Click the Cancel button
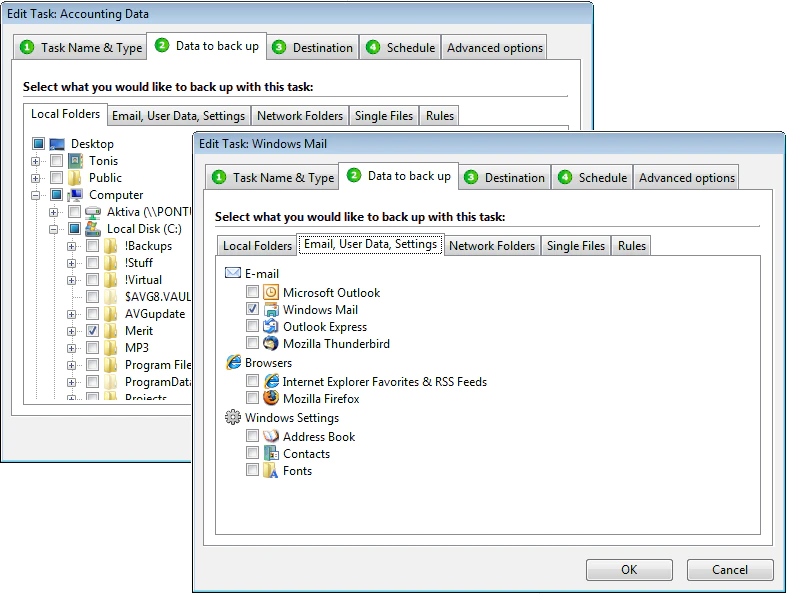 point(730,569)
